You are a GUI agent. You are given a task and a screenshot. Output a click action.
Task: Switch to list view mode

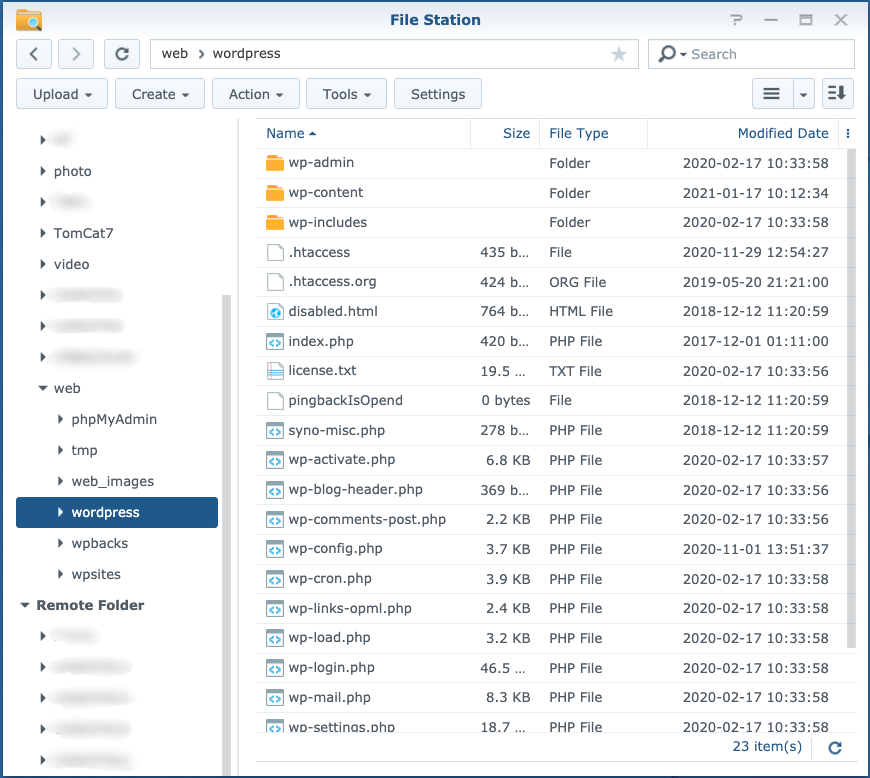point(772,94)
